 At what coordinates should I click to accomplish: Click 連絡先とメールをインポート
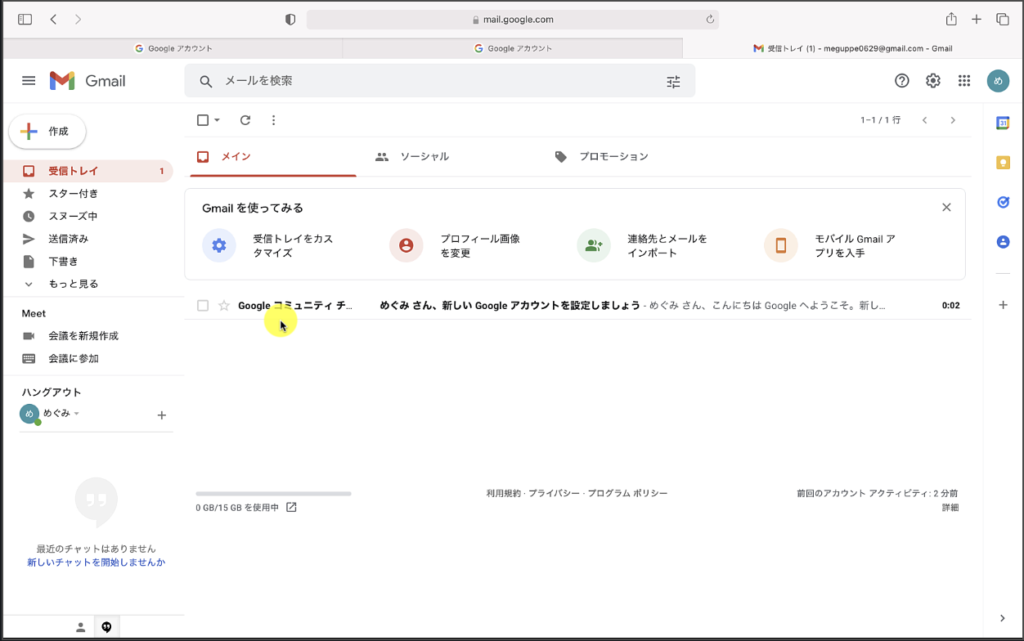coord(644,246)
